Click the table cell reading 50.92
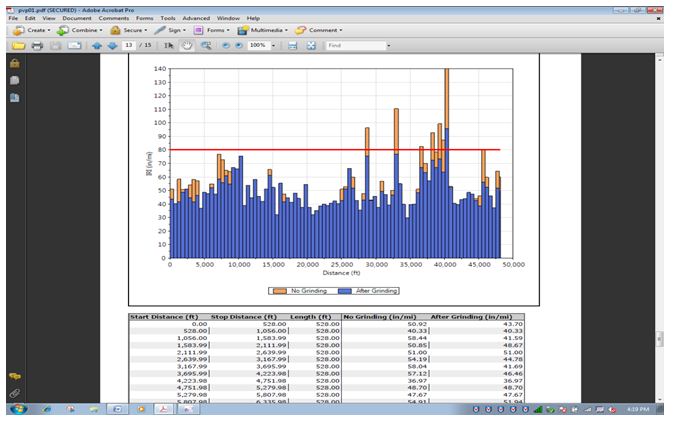This screenshot has width=673, height=421. click(x=417, y=324)
